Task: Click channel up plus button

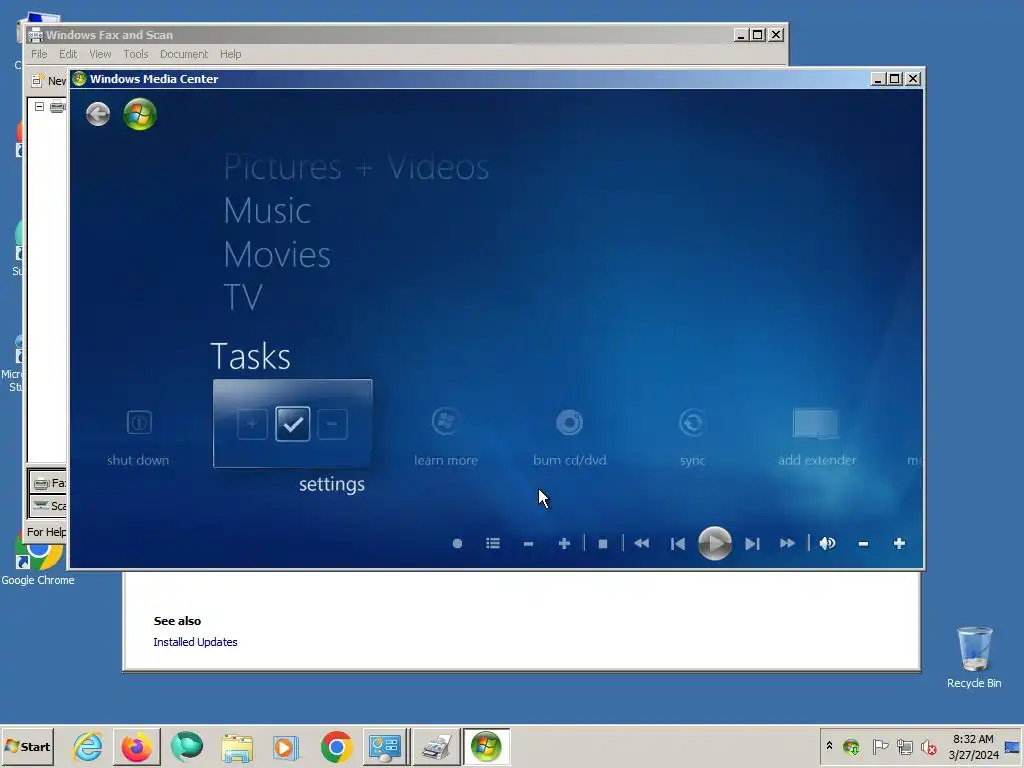Action: point(564,543)
